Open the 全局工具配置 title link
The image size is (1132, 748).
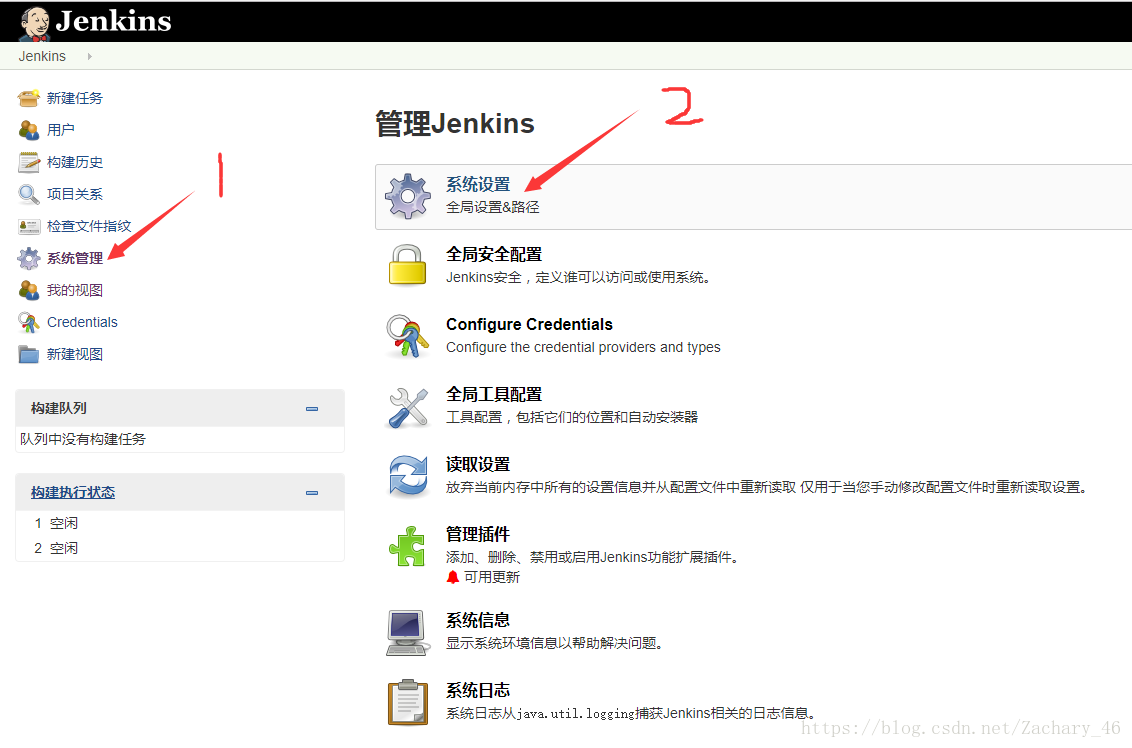tap(494, 395)
